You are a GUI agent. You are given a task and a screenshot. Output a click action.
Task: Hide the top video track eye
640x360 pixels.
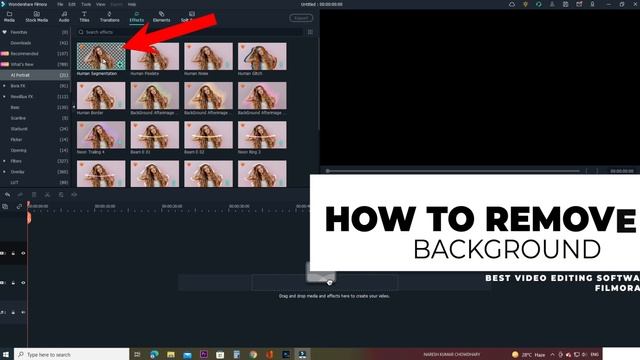(x=23, y=253)
